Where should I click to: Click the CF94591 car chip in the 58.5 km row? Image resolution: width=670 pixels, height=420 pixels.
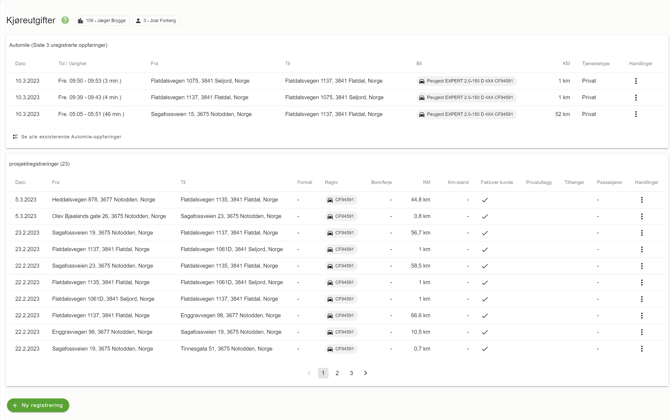coord(341,266)
